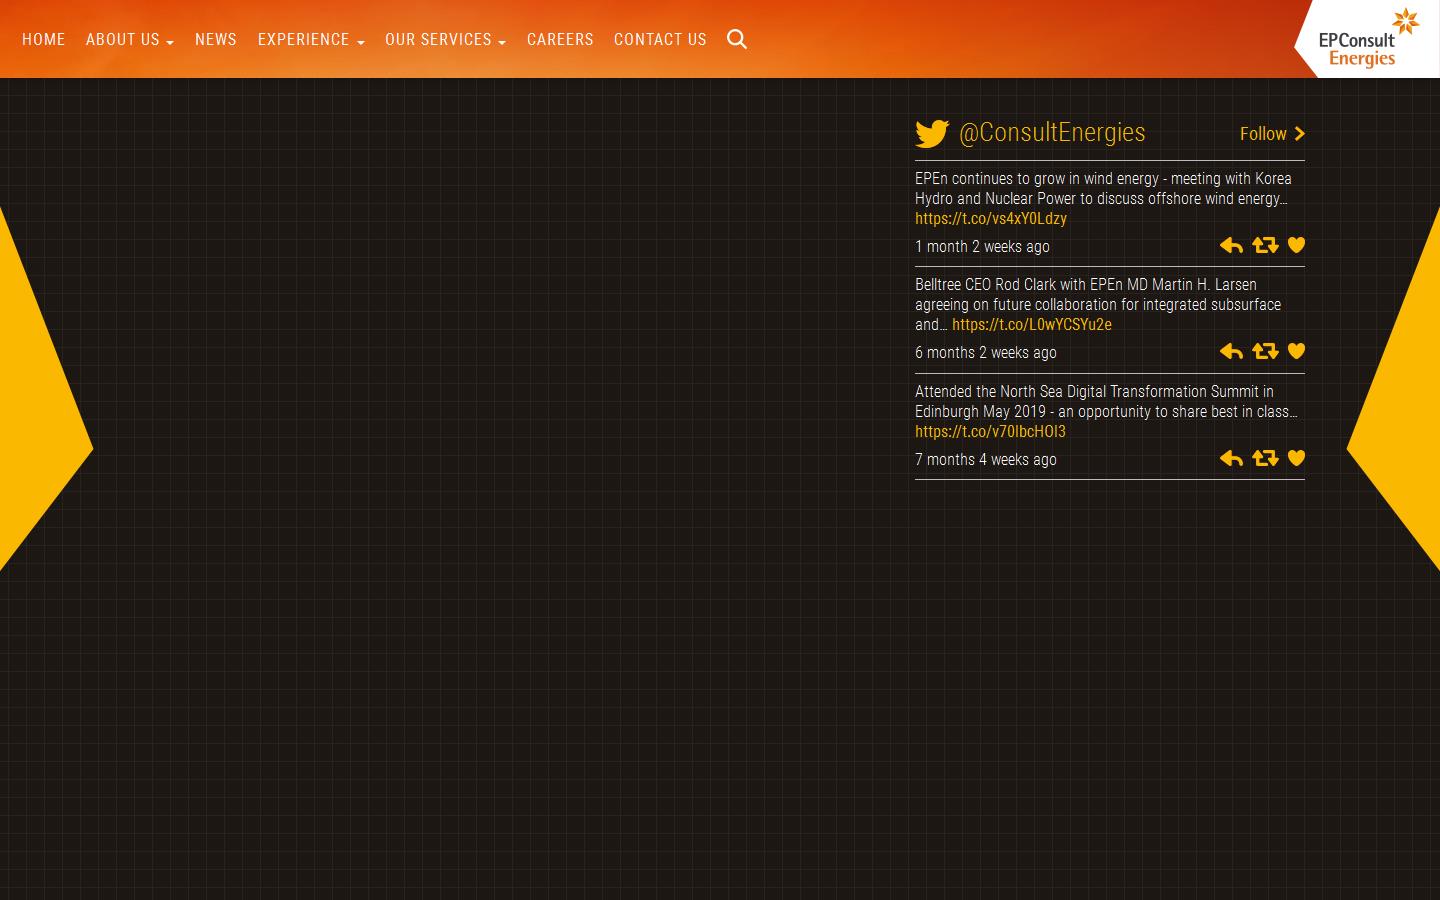Image resolution: width=1440 pixels, height=900 pixels.
Task: Reply to the Belltree CEO tweet
Action: 1231,351
